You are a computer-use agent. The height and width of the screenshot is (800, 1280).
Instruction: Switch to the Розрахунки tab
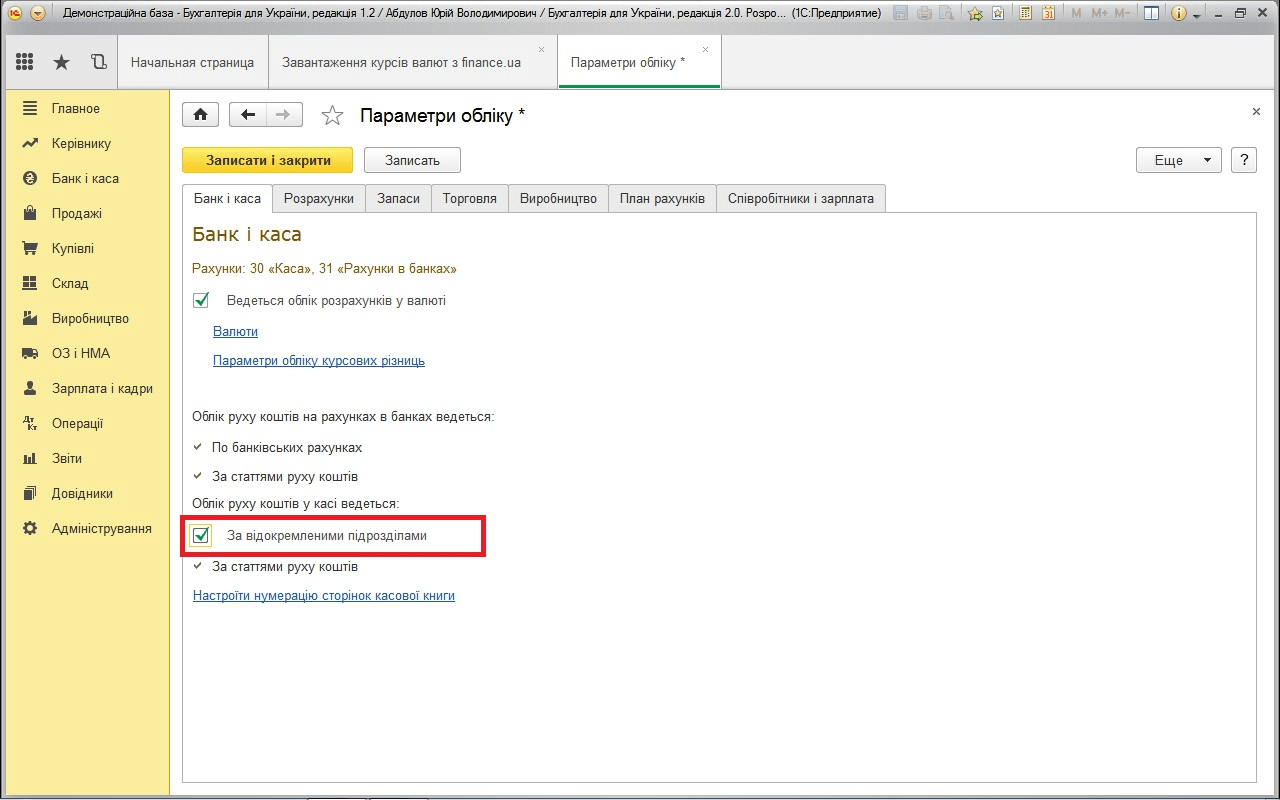click(318, 198)
